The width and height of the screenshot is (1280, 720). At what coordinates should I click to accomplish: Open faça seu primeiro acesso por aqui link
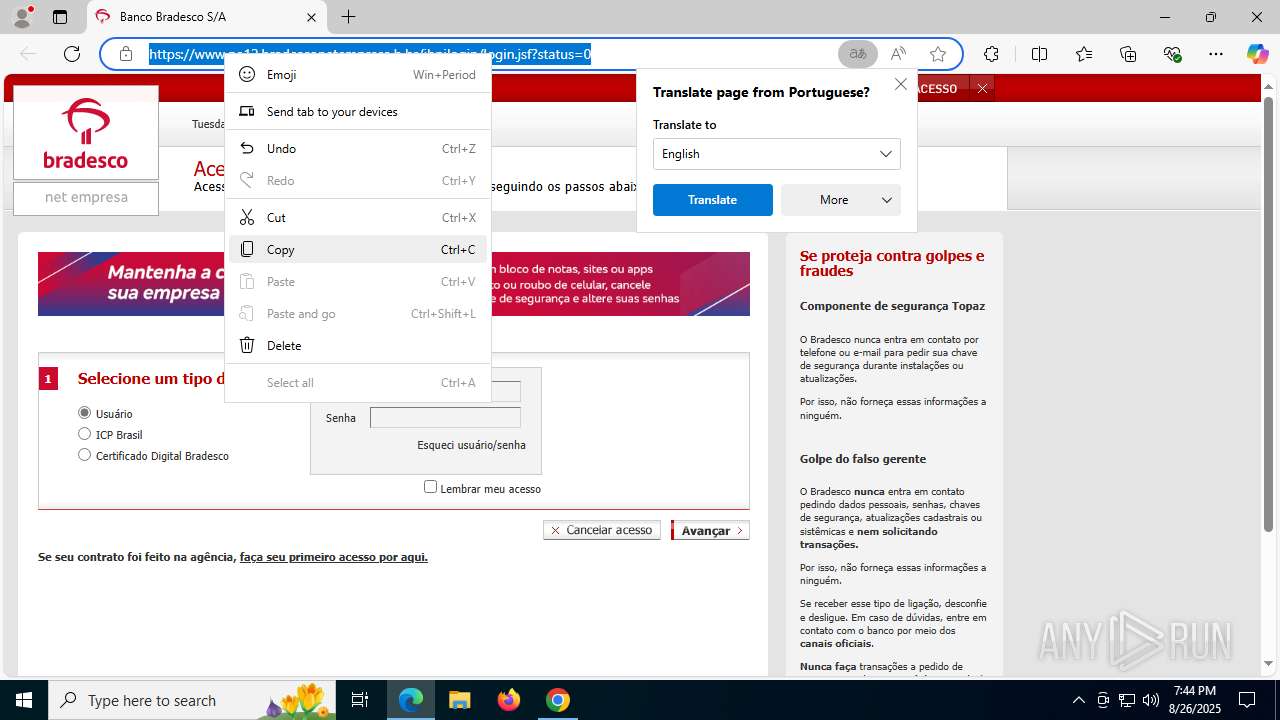[x=333, y=557]
